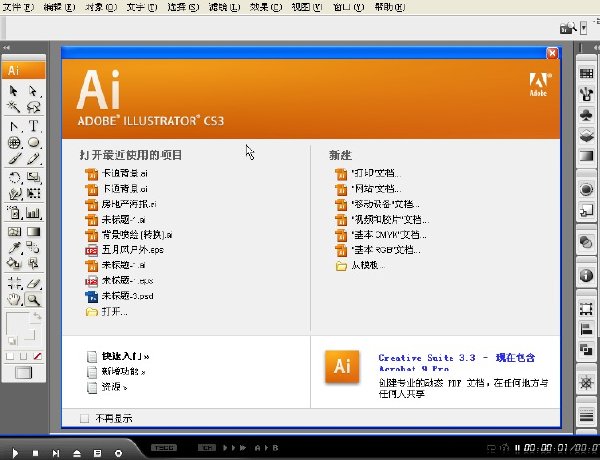Open the 效果(C) menu

[266, 7]
